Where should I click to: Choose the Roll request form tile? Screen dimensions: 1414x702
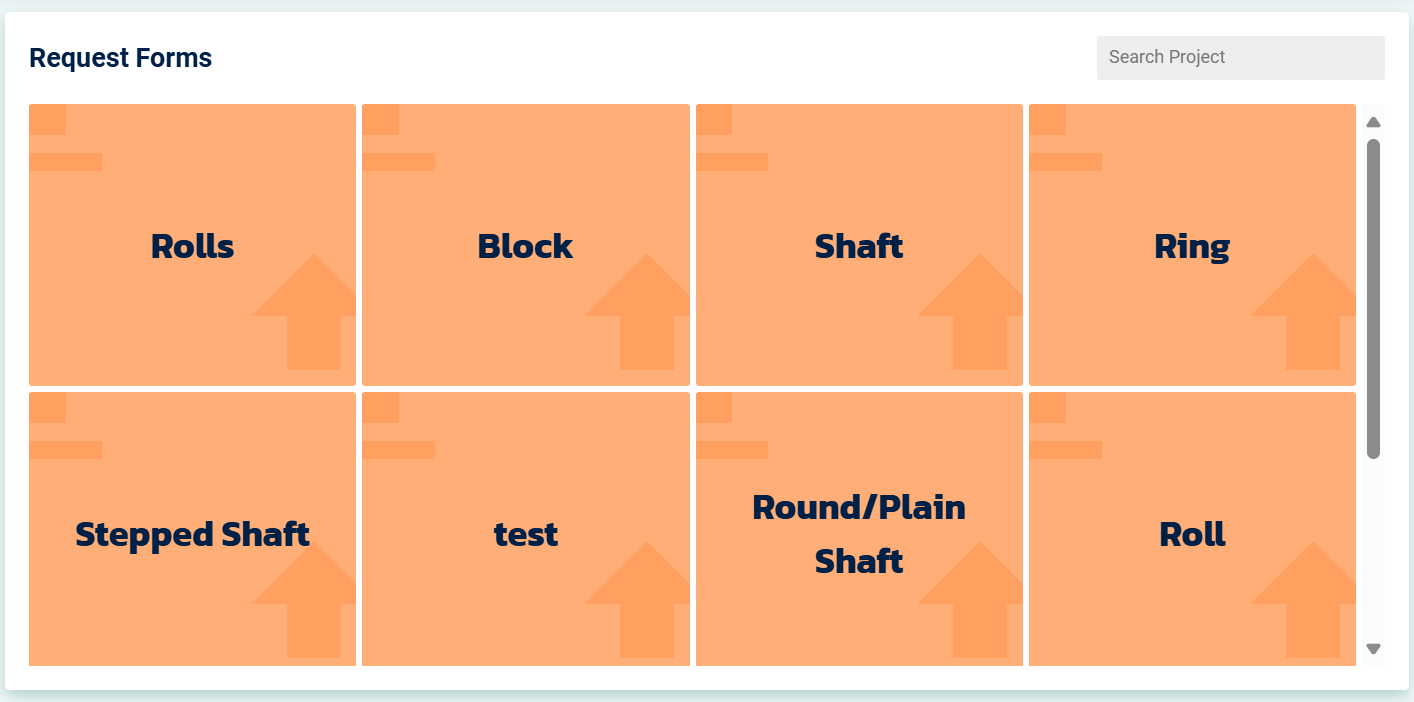[1192, 534]
